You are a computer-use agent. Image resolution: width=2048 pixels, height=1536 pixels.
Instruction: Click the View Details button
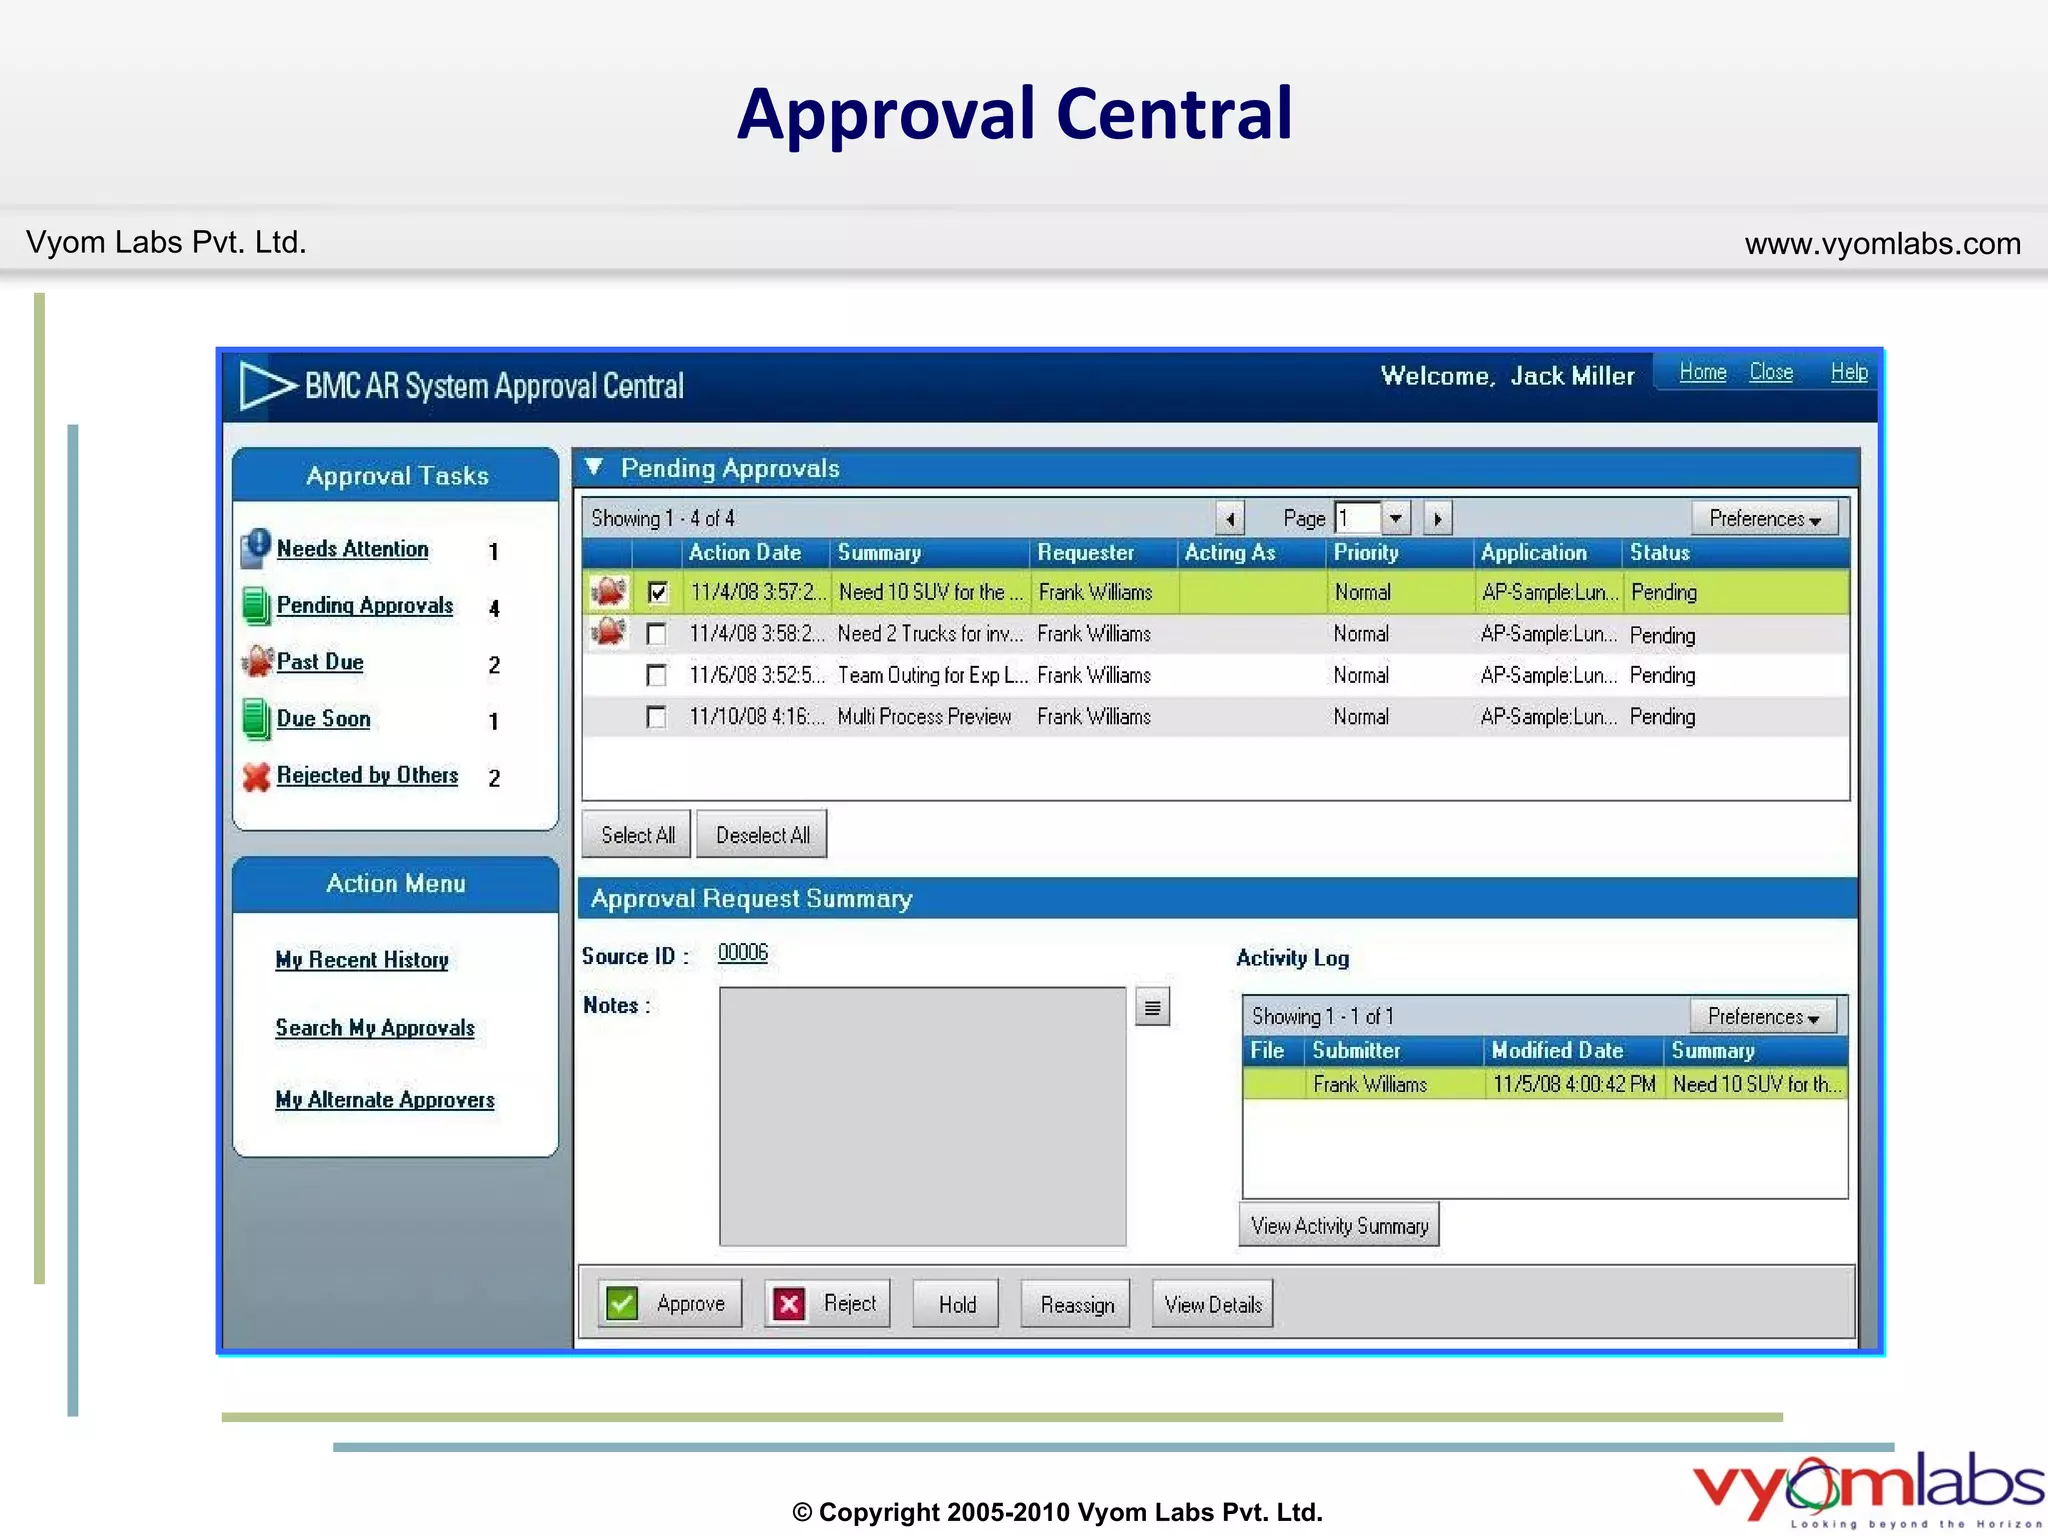click(1212, 1304)
